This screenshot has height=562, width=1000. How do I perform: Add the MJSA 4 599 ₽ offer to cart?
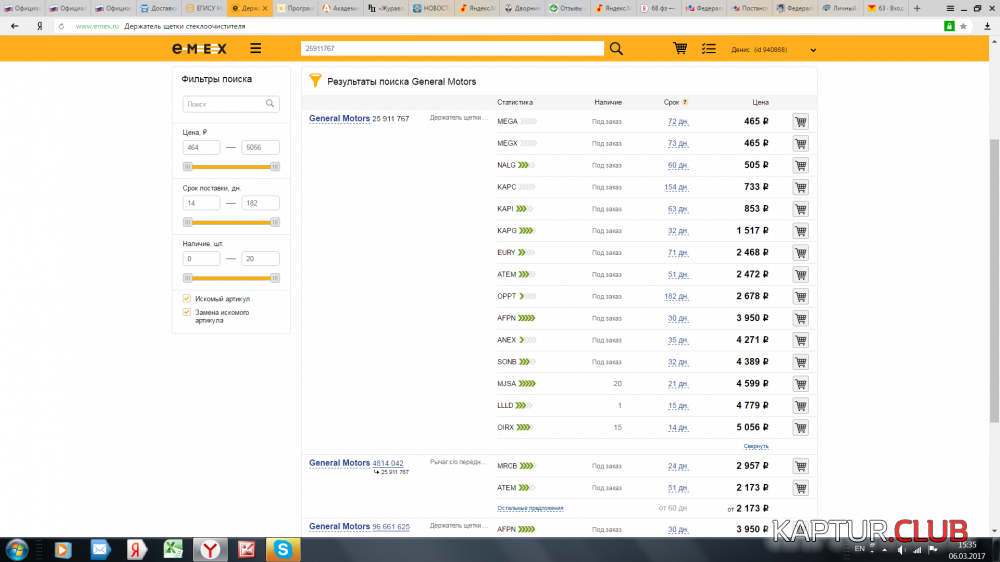point(800,383)
